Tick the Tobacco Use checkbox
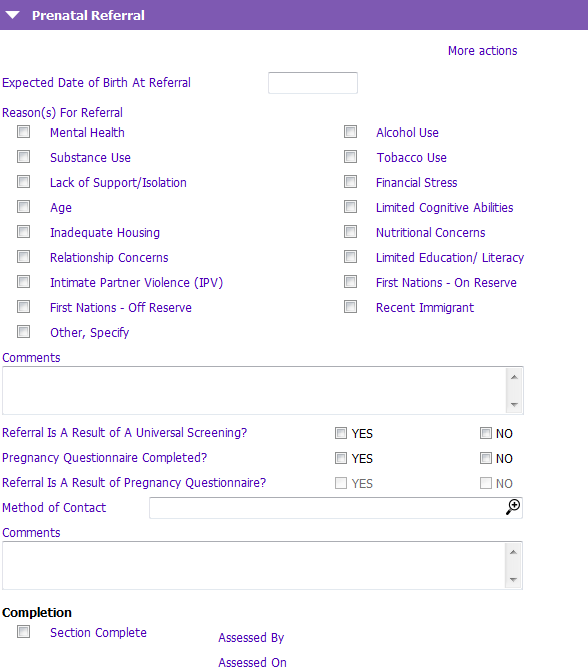Image resolution: width=588 pixels, height=671 pixels. 350,157
